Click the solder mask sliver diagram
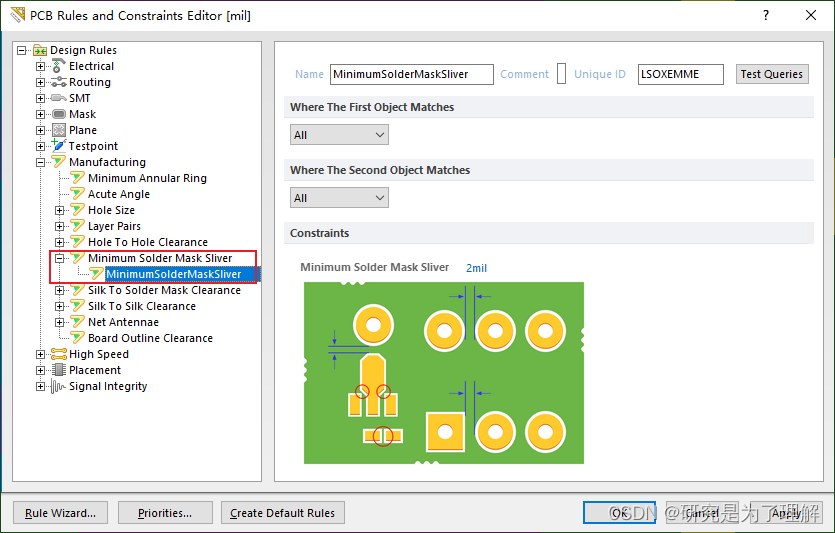This screenshot has height=533, width=835. tap(444, 373)
